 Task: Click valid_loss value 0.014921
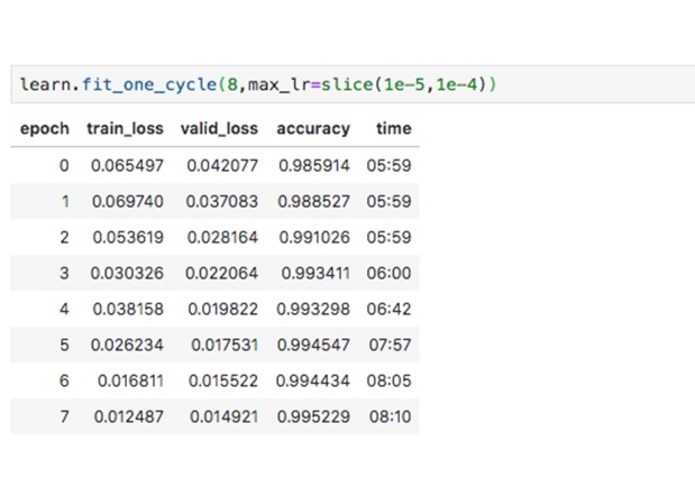224,417
